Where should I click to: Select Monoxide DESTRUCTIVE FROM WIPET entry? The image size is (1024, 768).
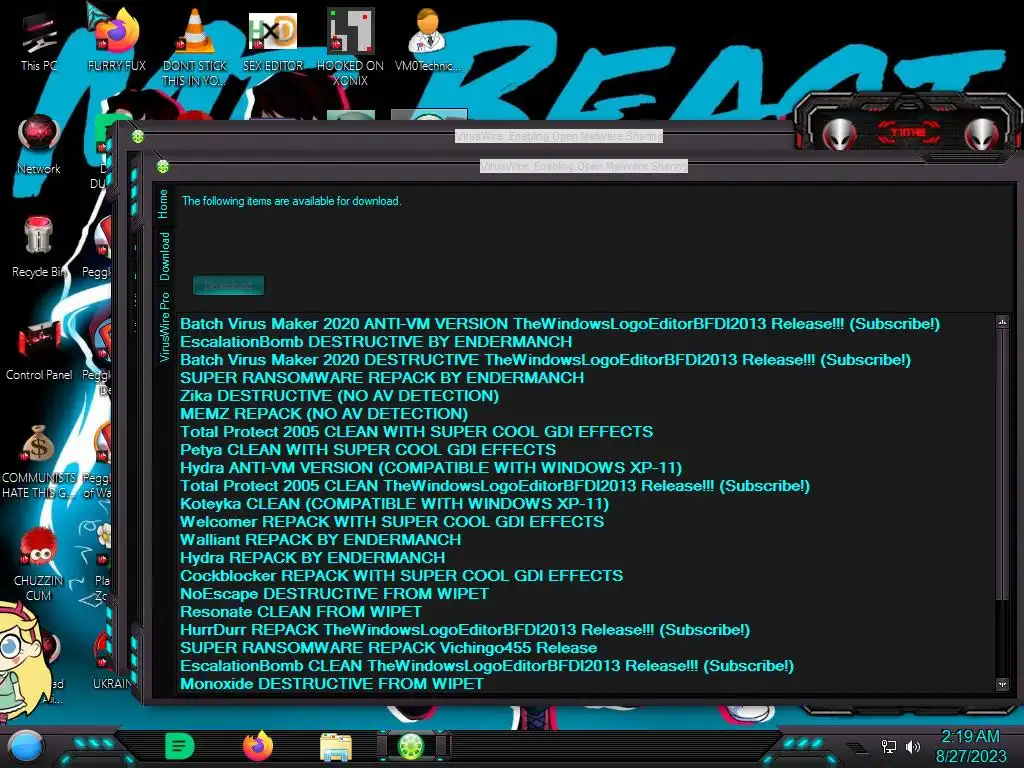pos(332,684)
